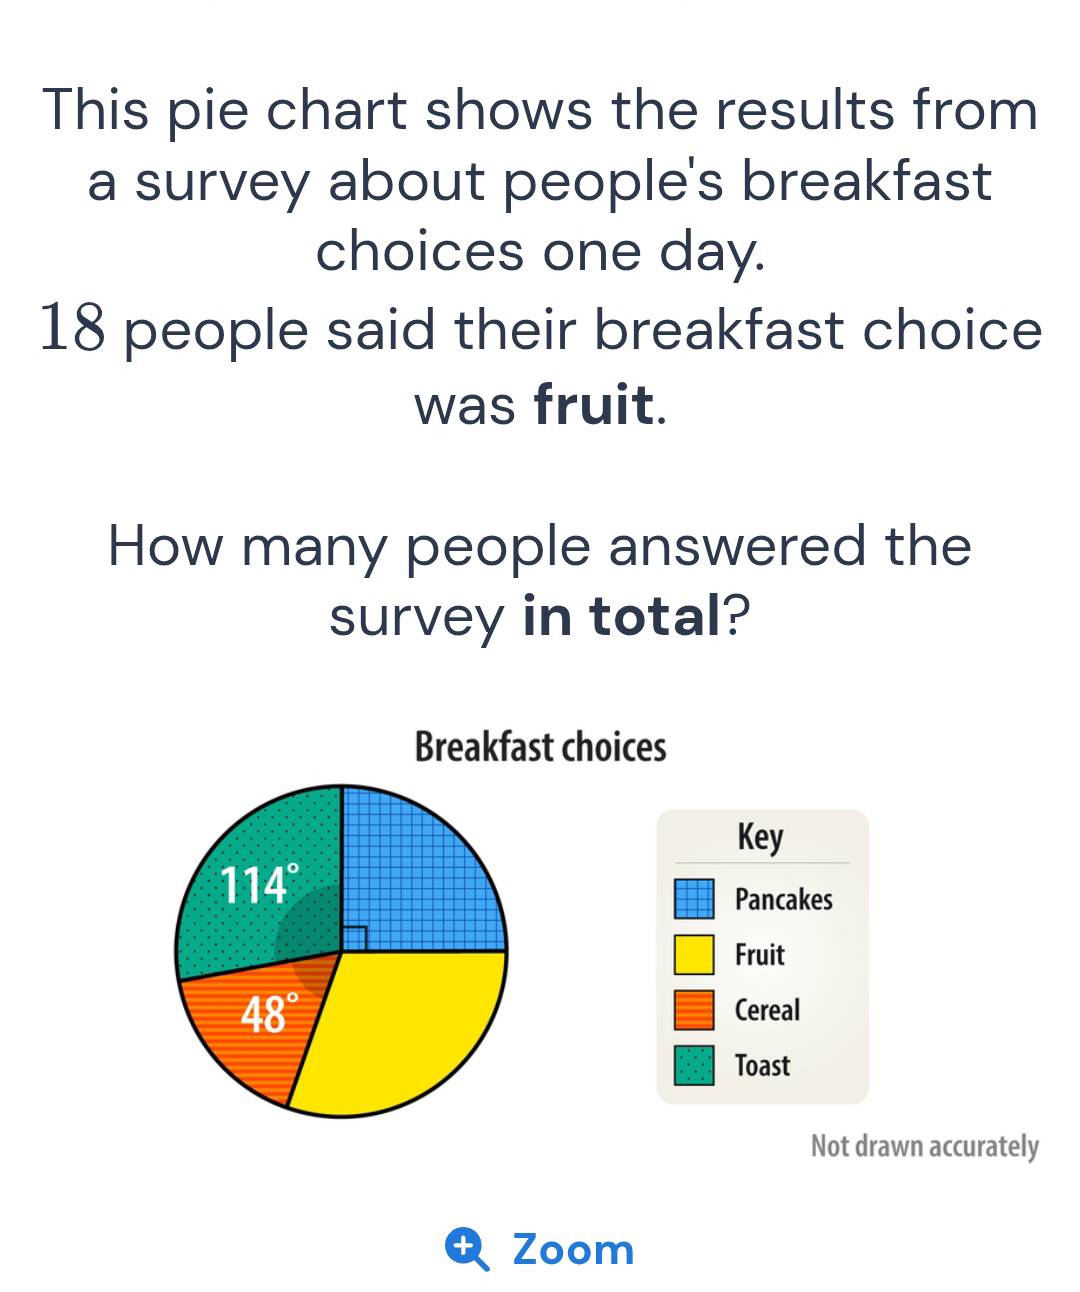Viewport: 1080px width, 1292px height.
Task: Click the Key heading in legend
Action: (x=760, y=837)
